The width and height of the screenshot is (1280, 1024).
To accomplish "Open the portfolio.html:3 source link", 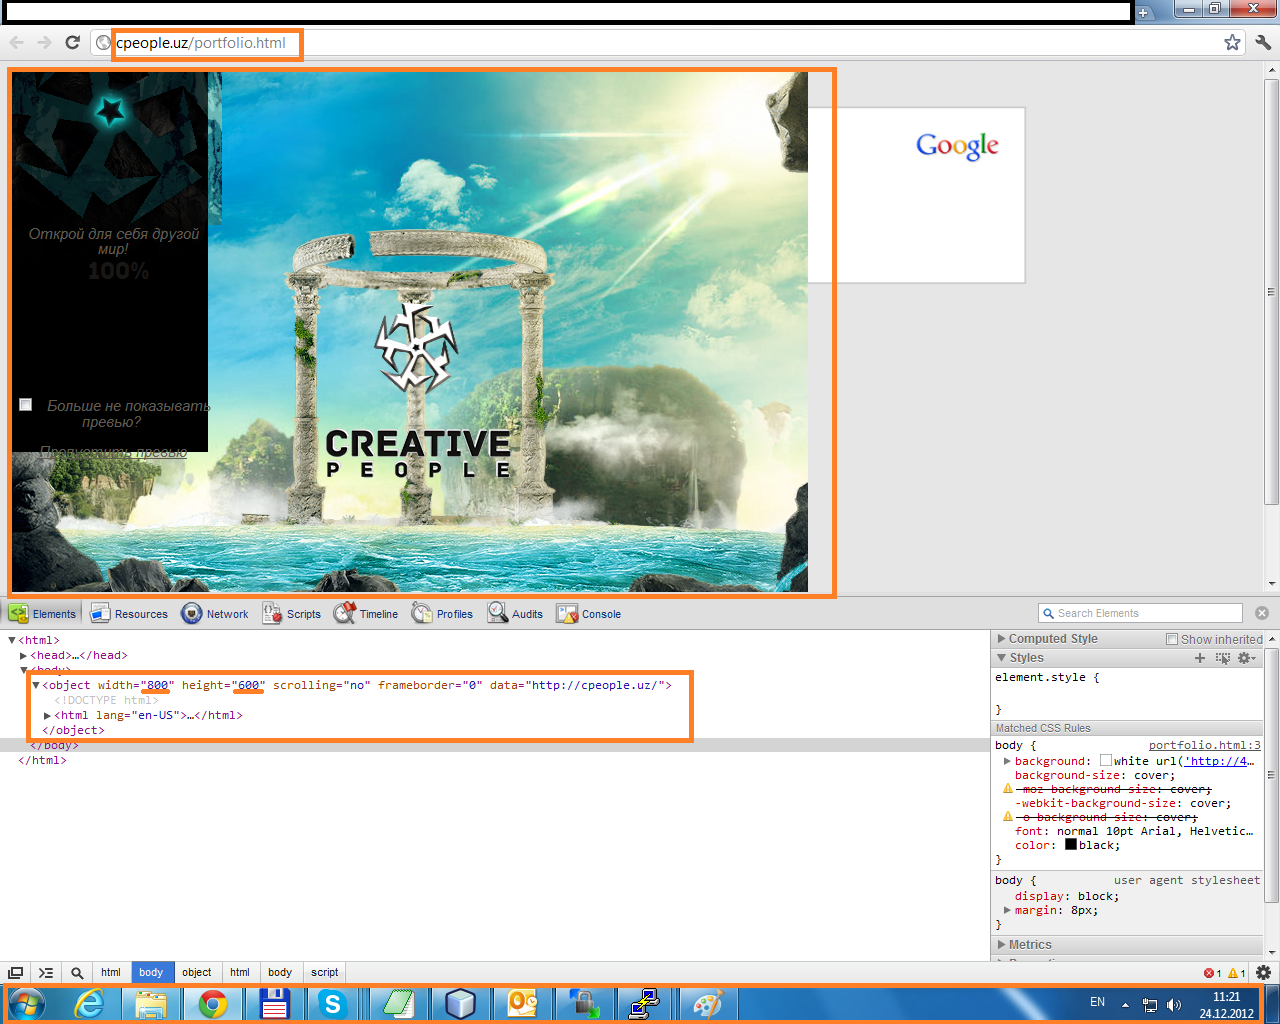I will click(x=1205, y=745).
